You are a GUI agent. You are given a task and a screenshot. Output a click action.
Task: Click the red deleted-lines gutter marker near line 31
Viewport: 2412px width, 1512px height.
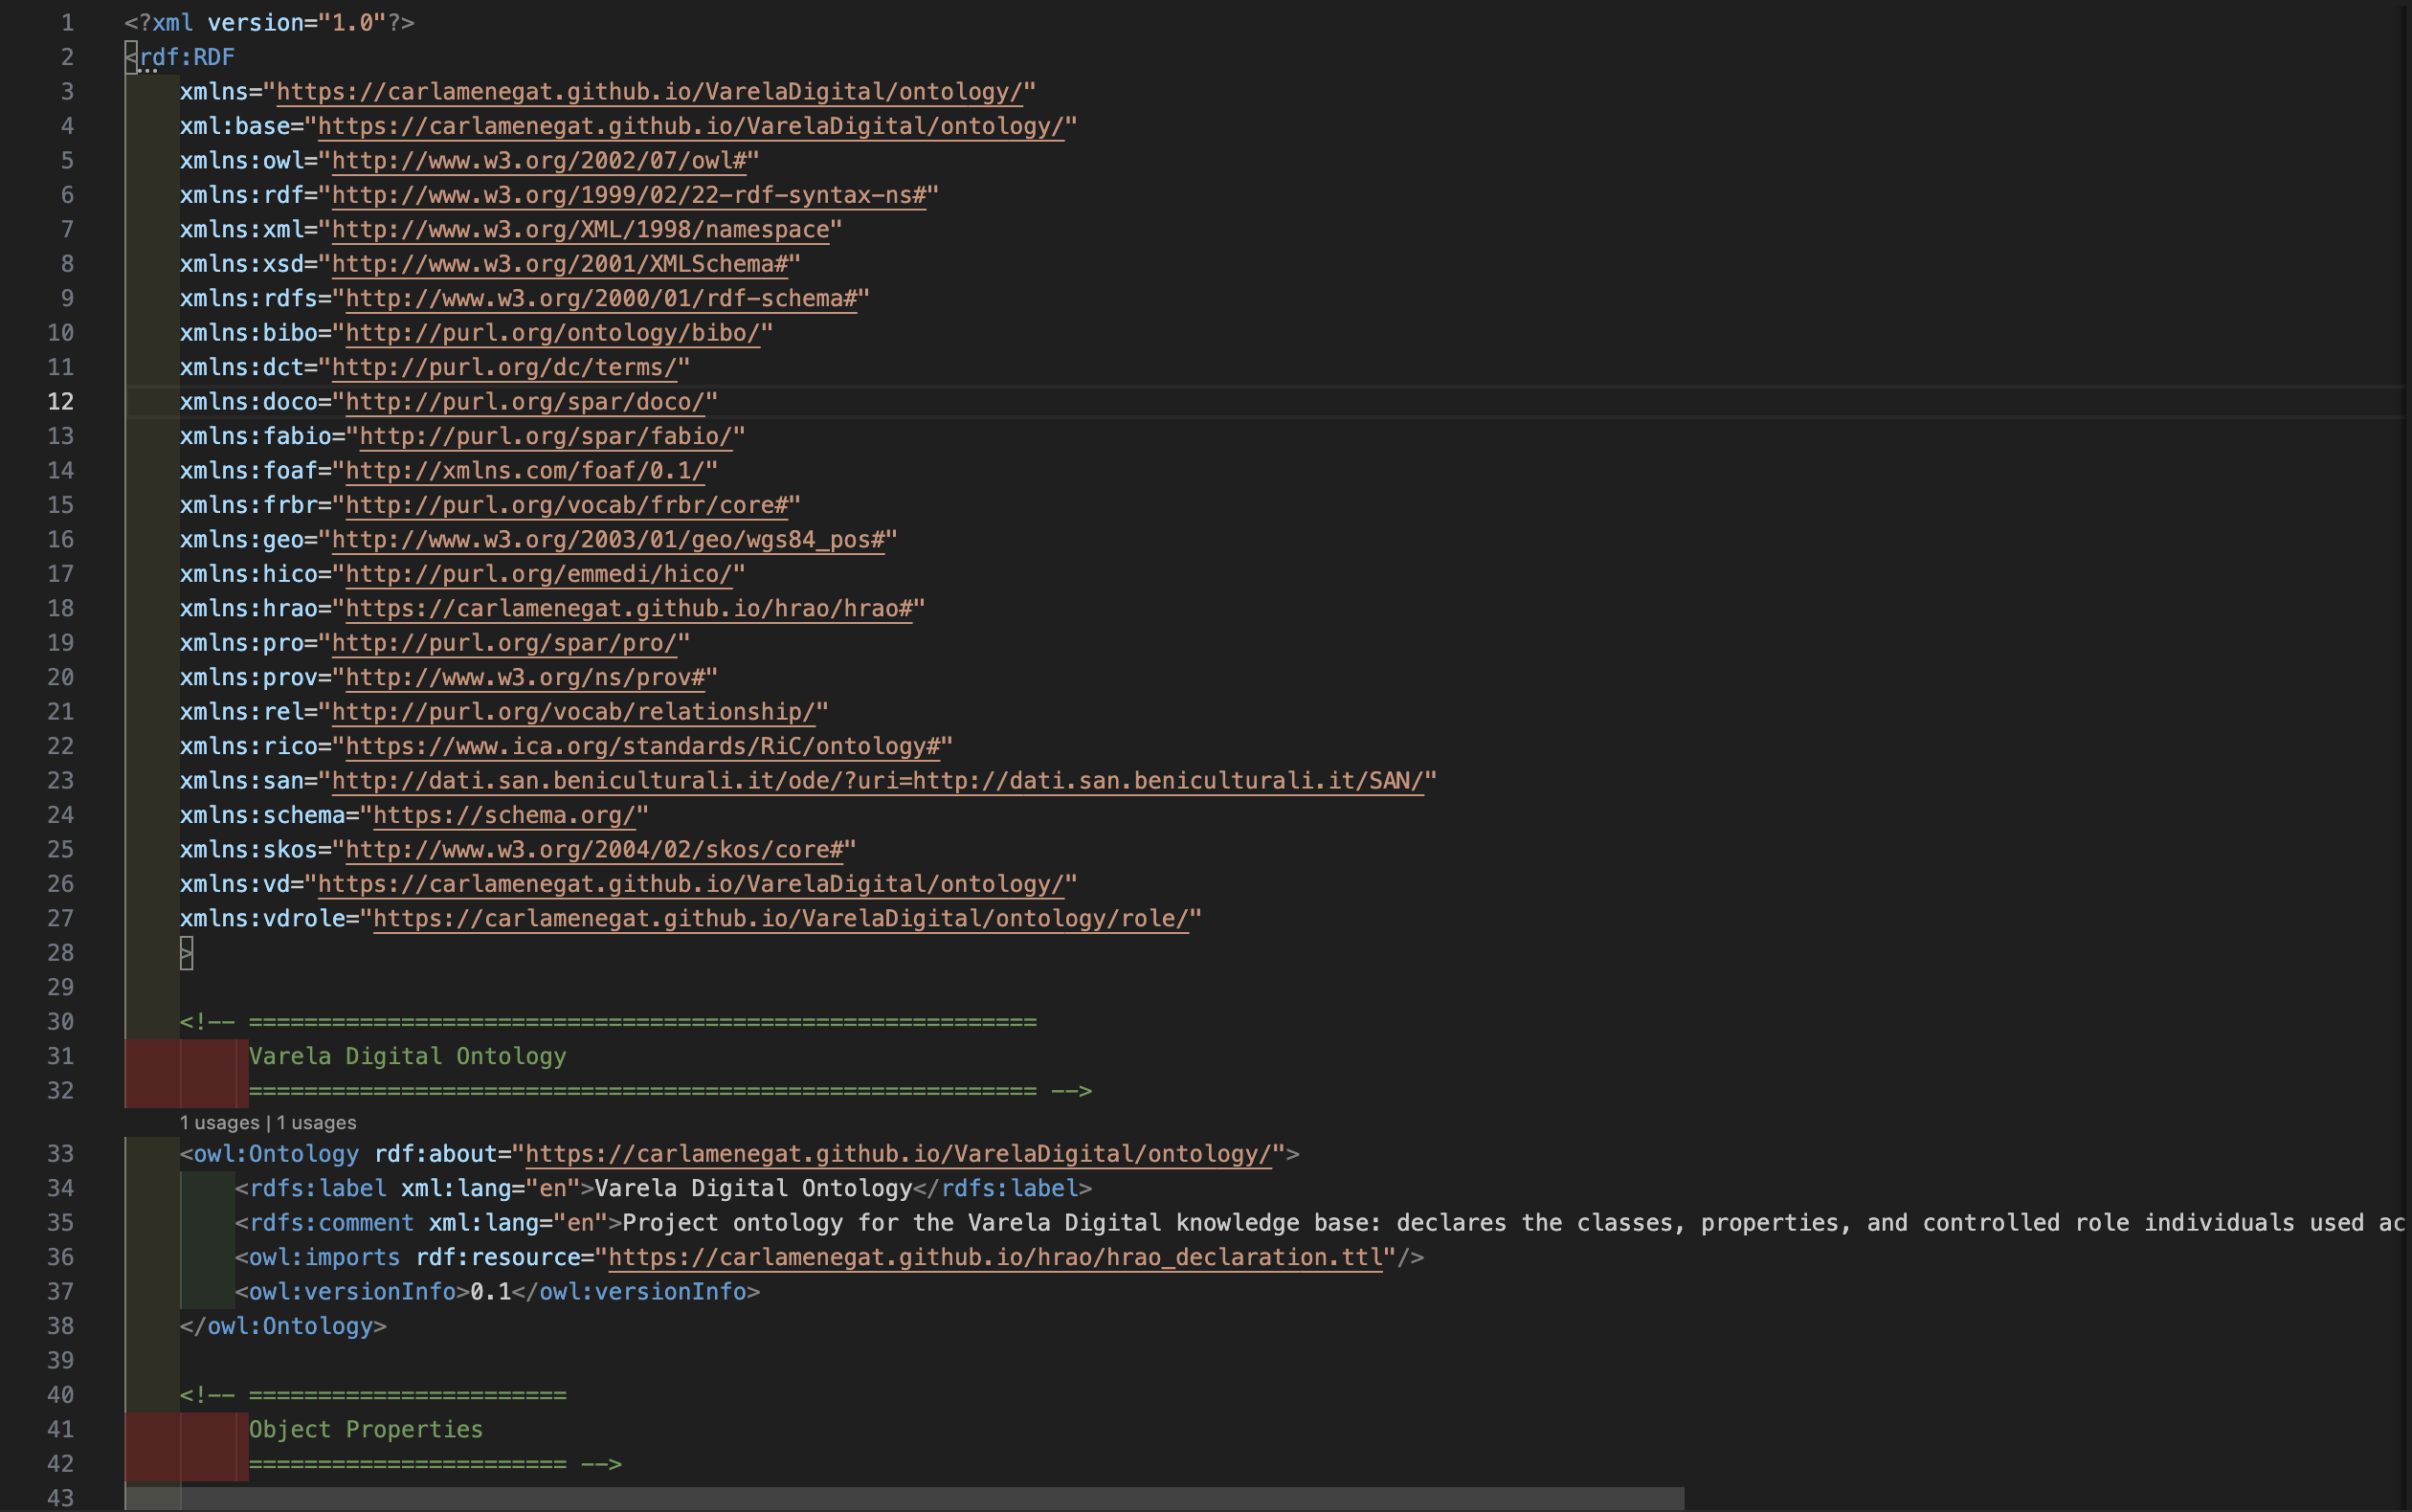185,1073
